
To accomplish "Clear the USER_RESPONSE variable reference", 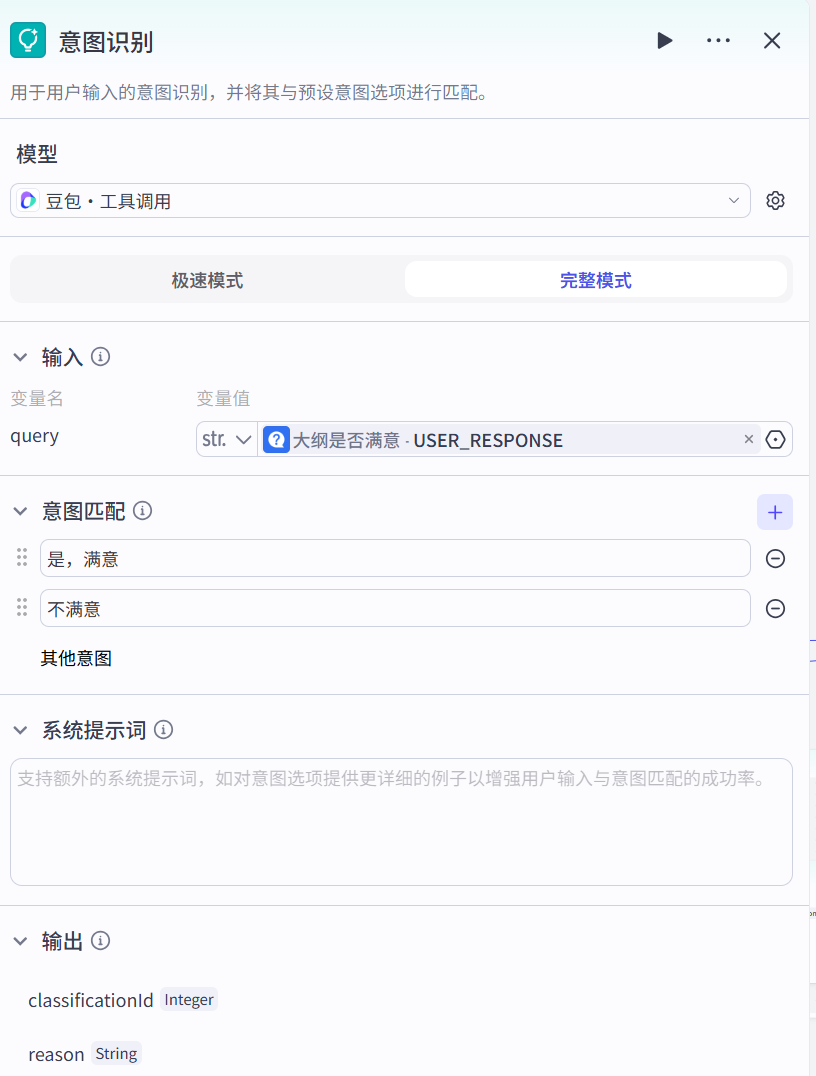I will [749, 440].
